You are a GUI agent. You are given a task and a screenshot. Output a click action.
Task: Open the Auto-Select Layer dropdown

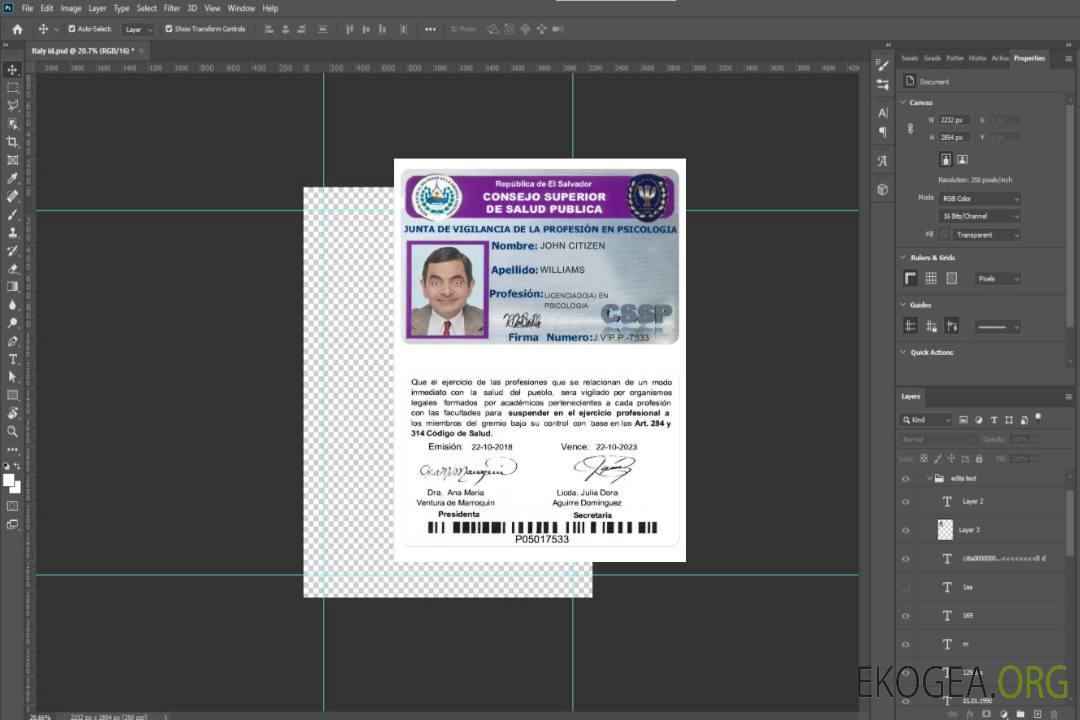click(138, 29)
